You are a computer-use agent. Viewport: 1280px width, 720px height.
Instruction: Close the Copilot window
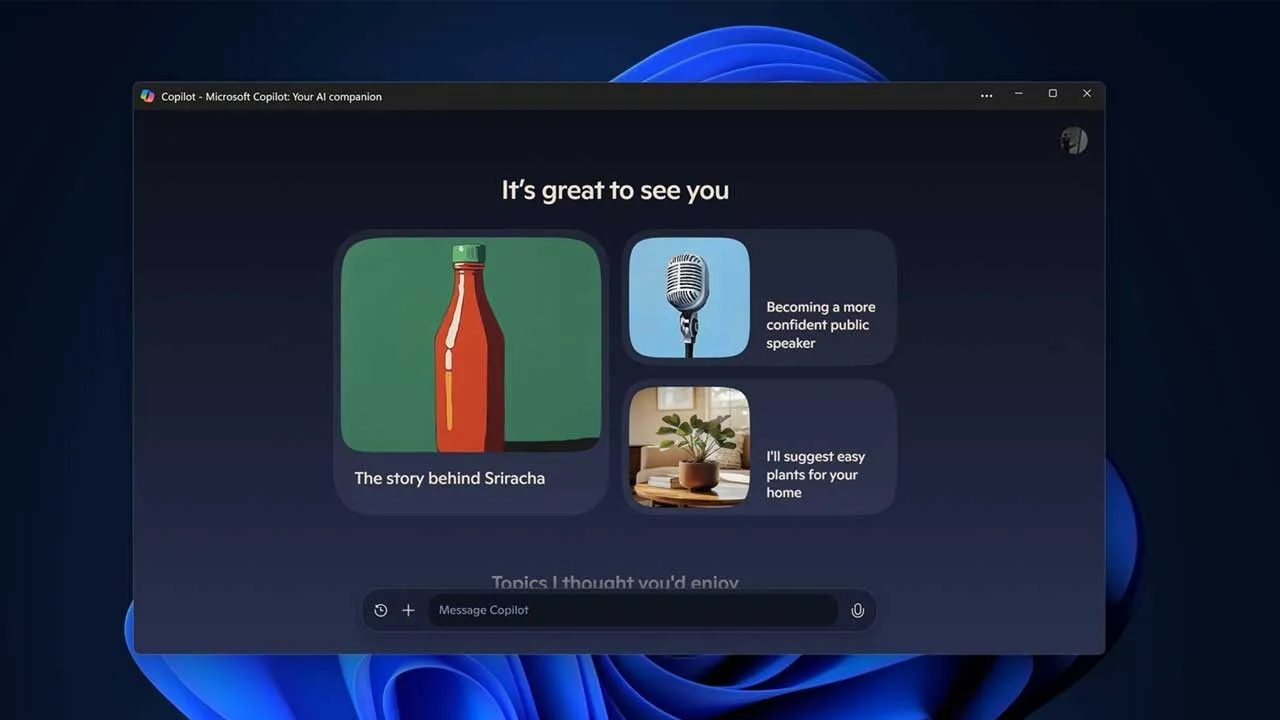1087,94
